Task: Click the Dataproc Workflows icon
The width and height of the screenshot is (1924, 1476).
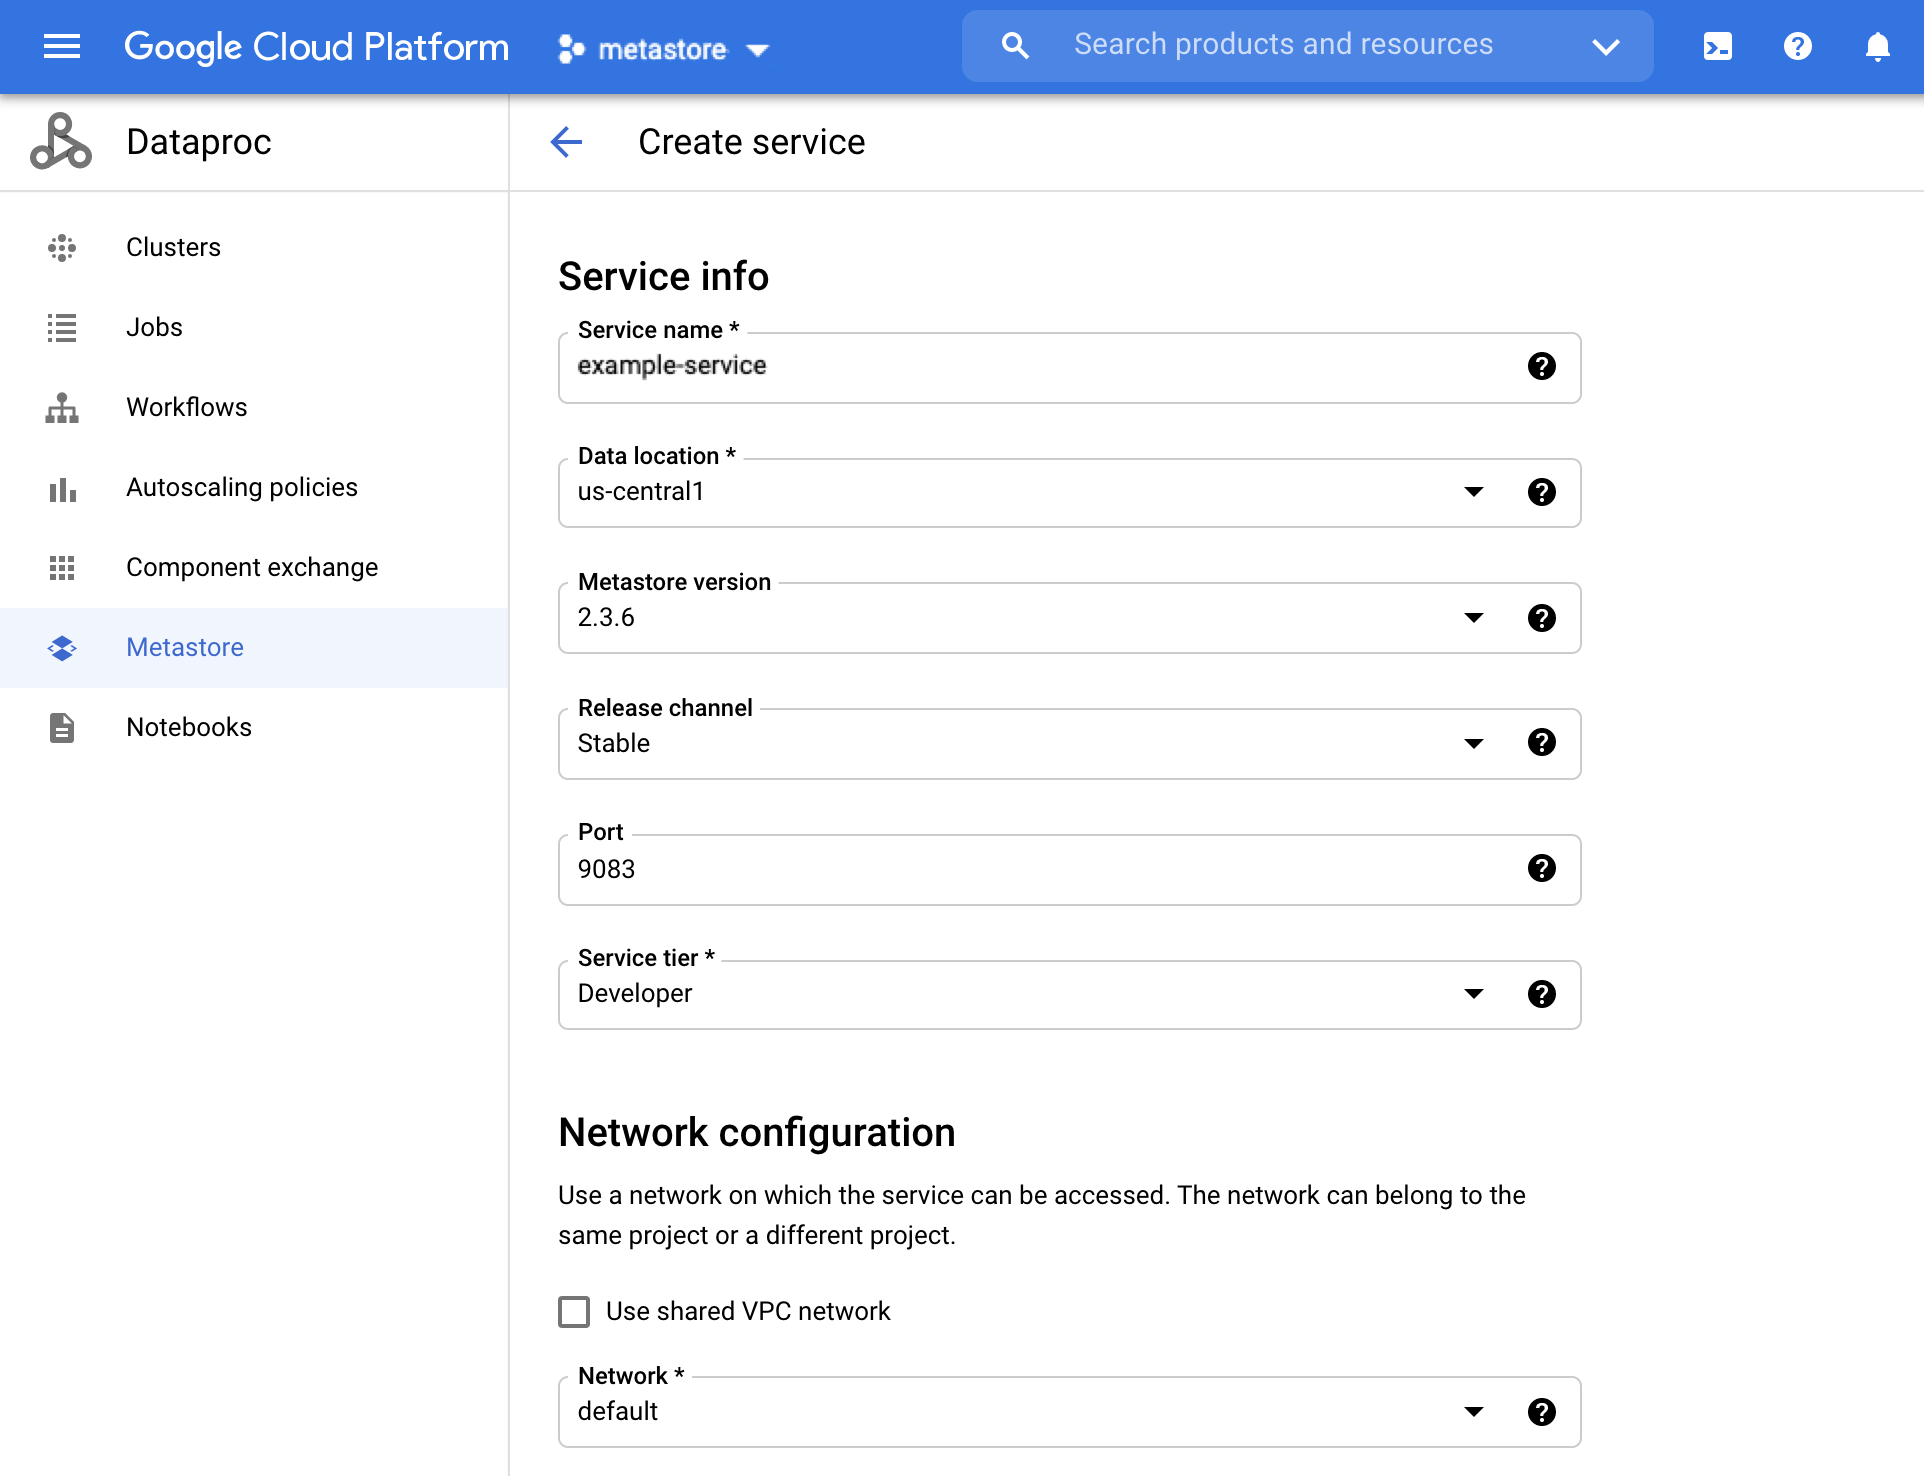Action: pos(62,406)
